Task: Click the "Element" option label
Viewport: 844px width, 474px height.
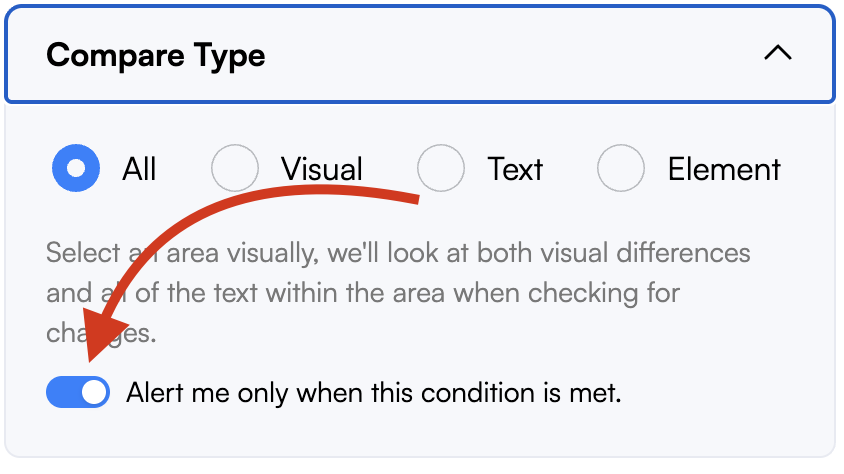Action: (724, 169)
